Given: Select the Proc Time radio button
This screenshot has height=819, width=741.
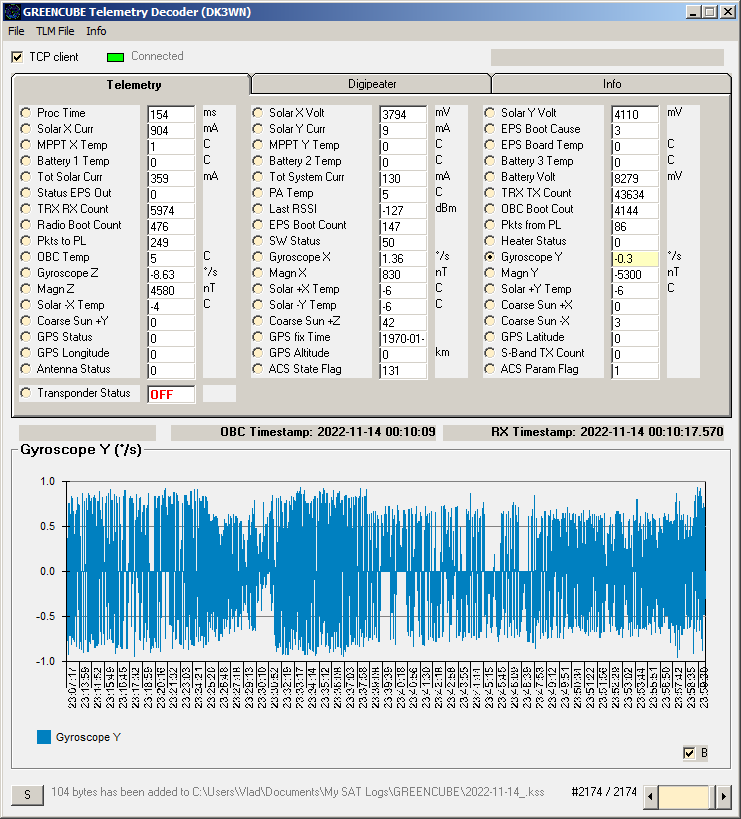Looking at the screenshot, I should pyautogui.click(x=26, y=113).
